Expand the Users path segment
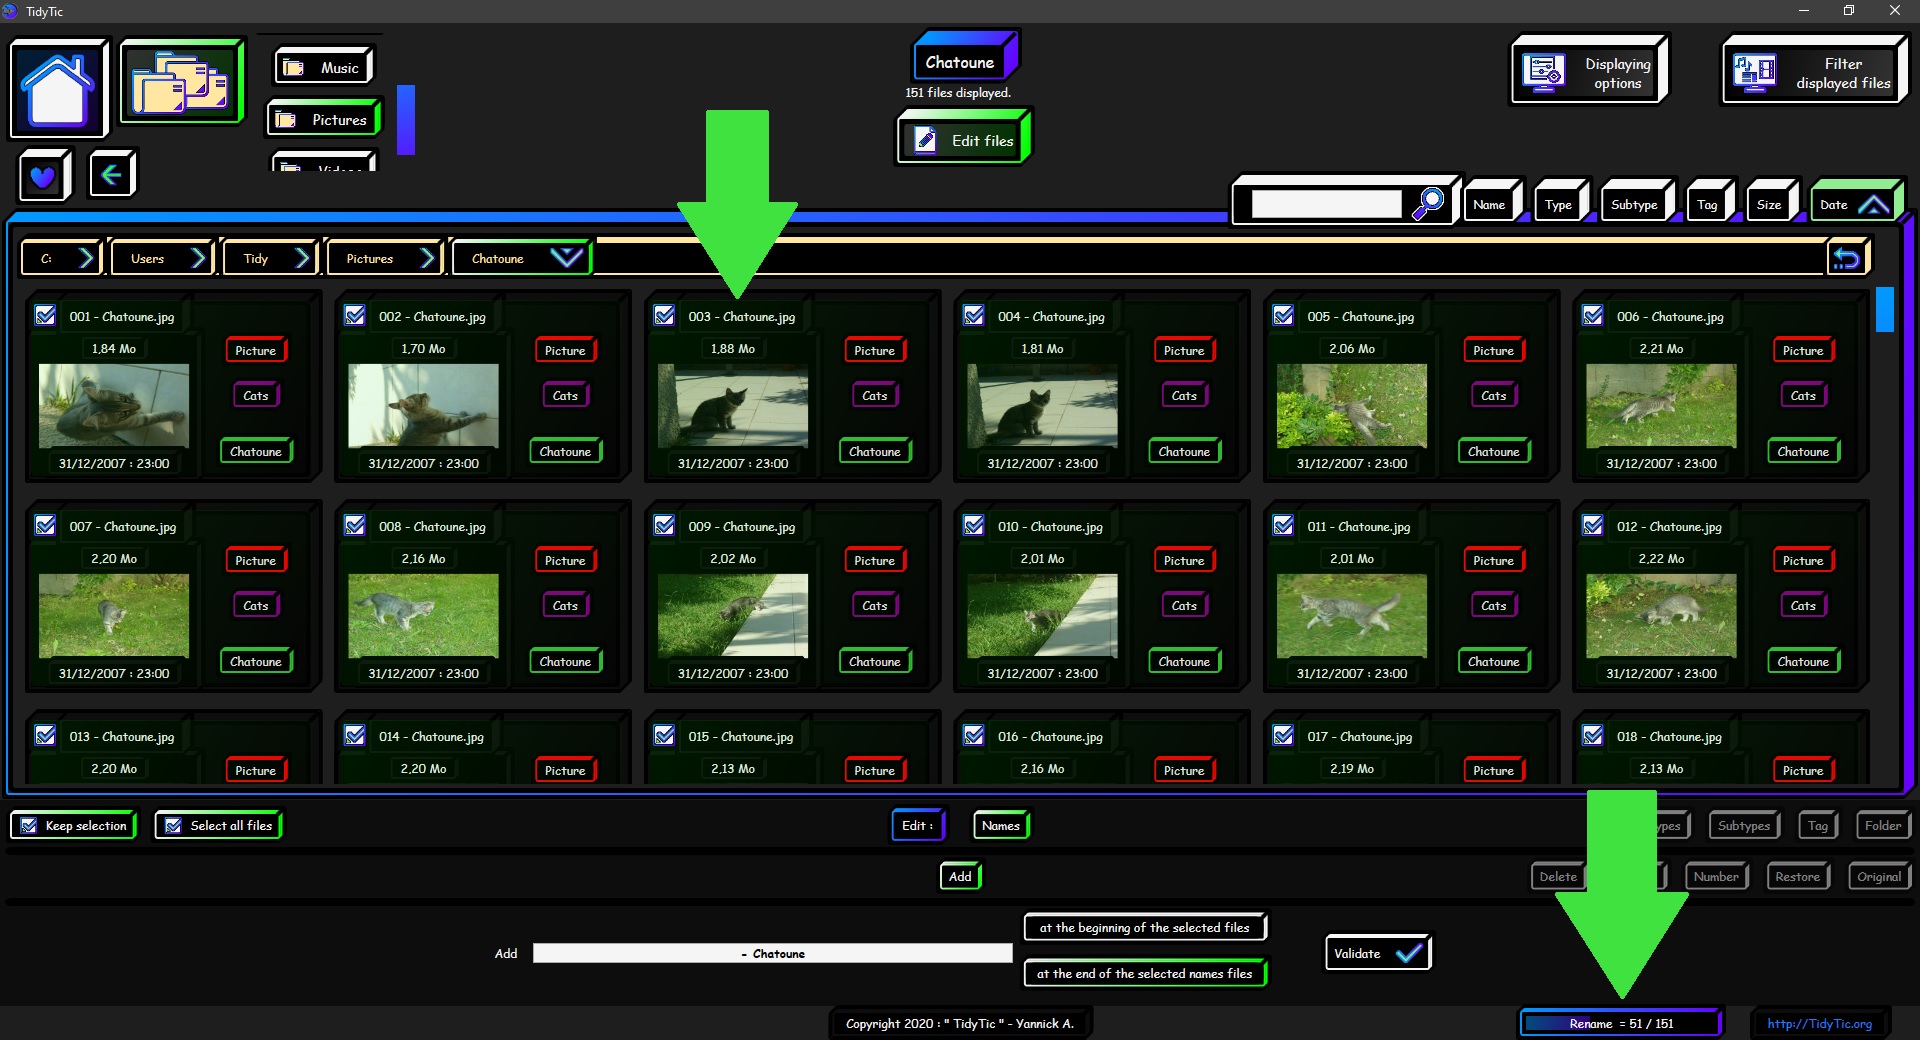The height and width of the screenshot is (1040, 1920). pos(162,258)
